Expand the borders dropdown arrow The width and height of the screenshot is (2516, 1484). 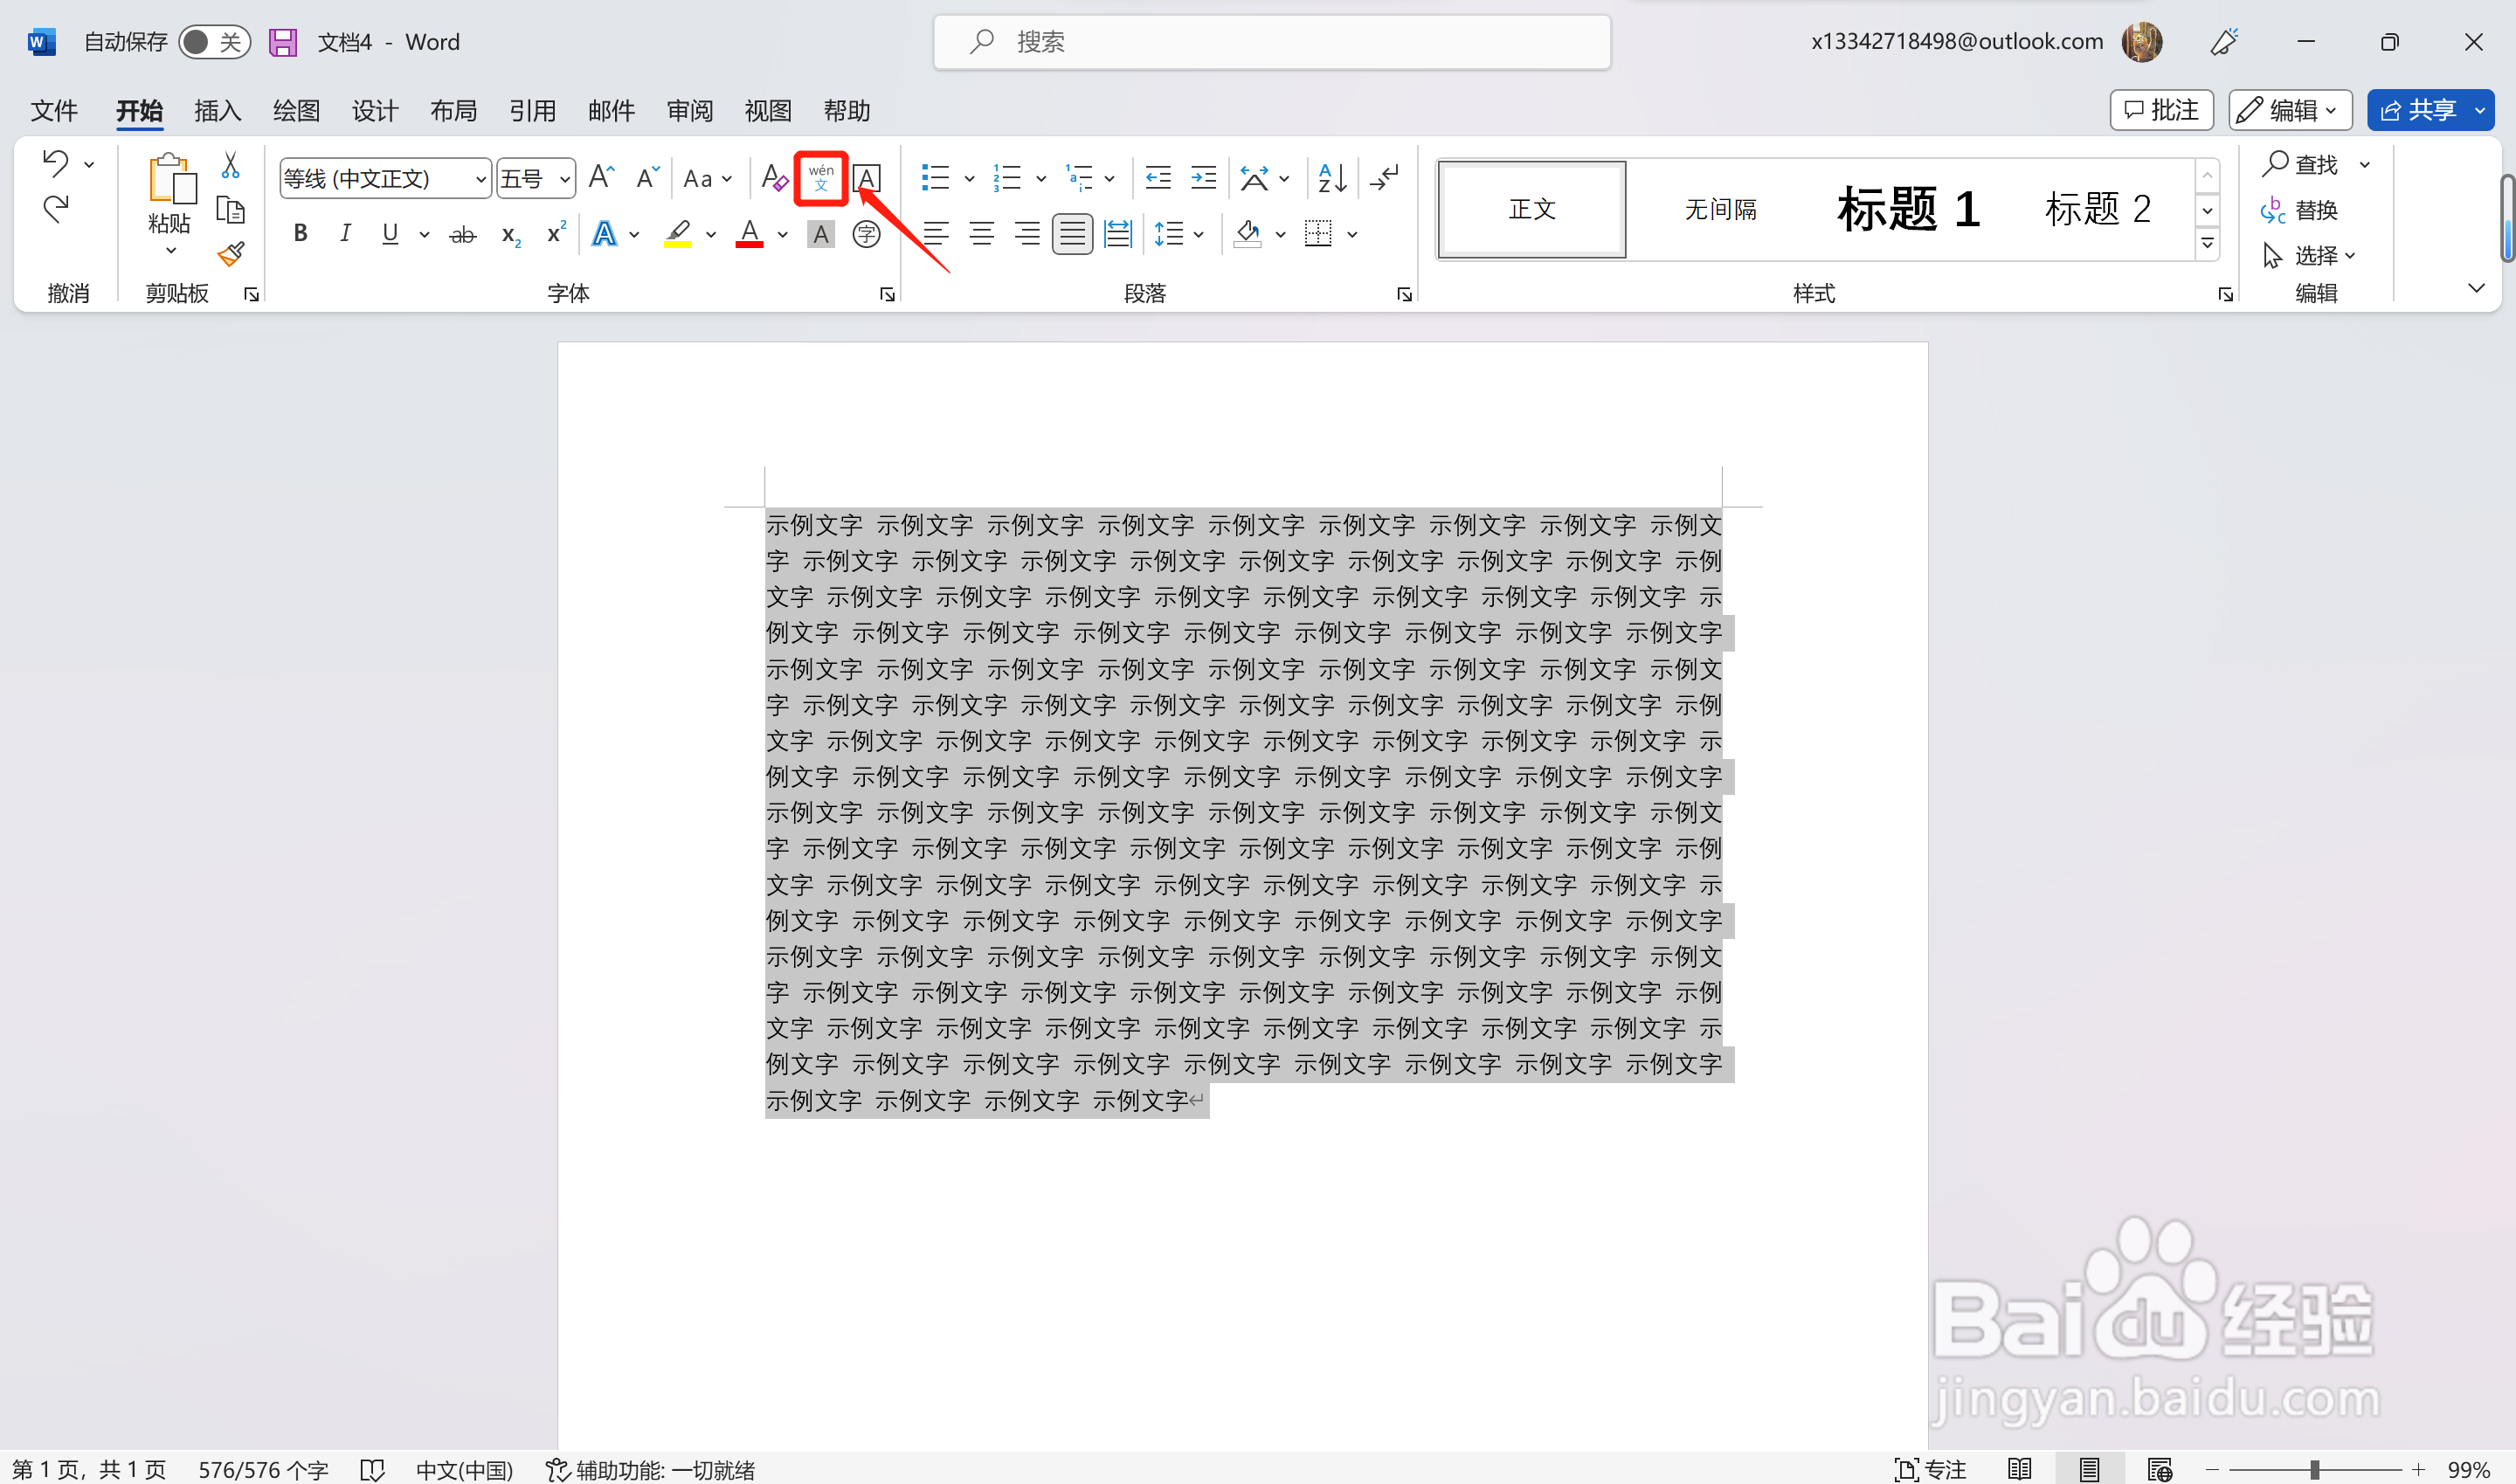tap(1352, 235)
